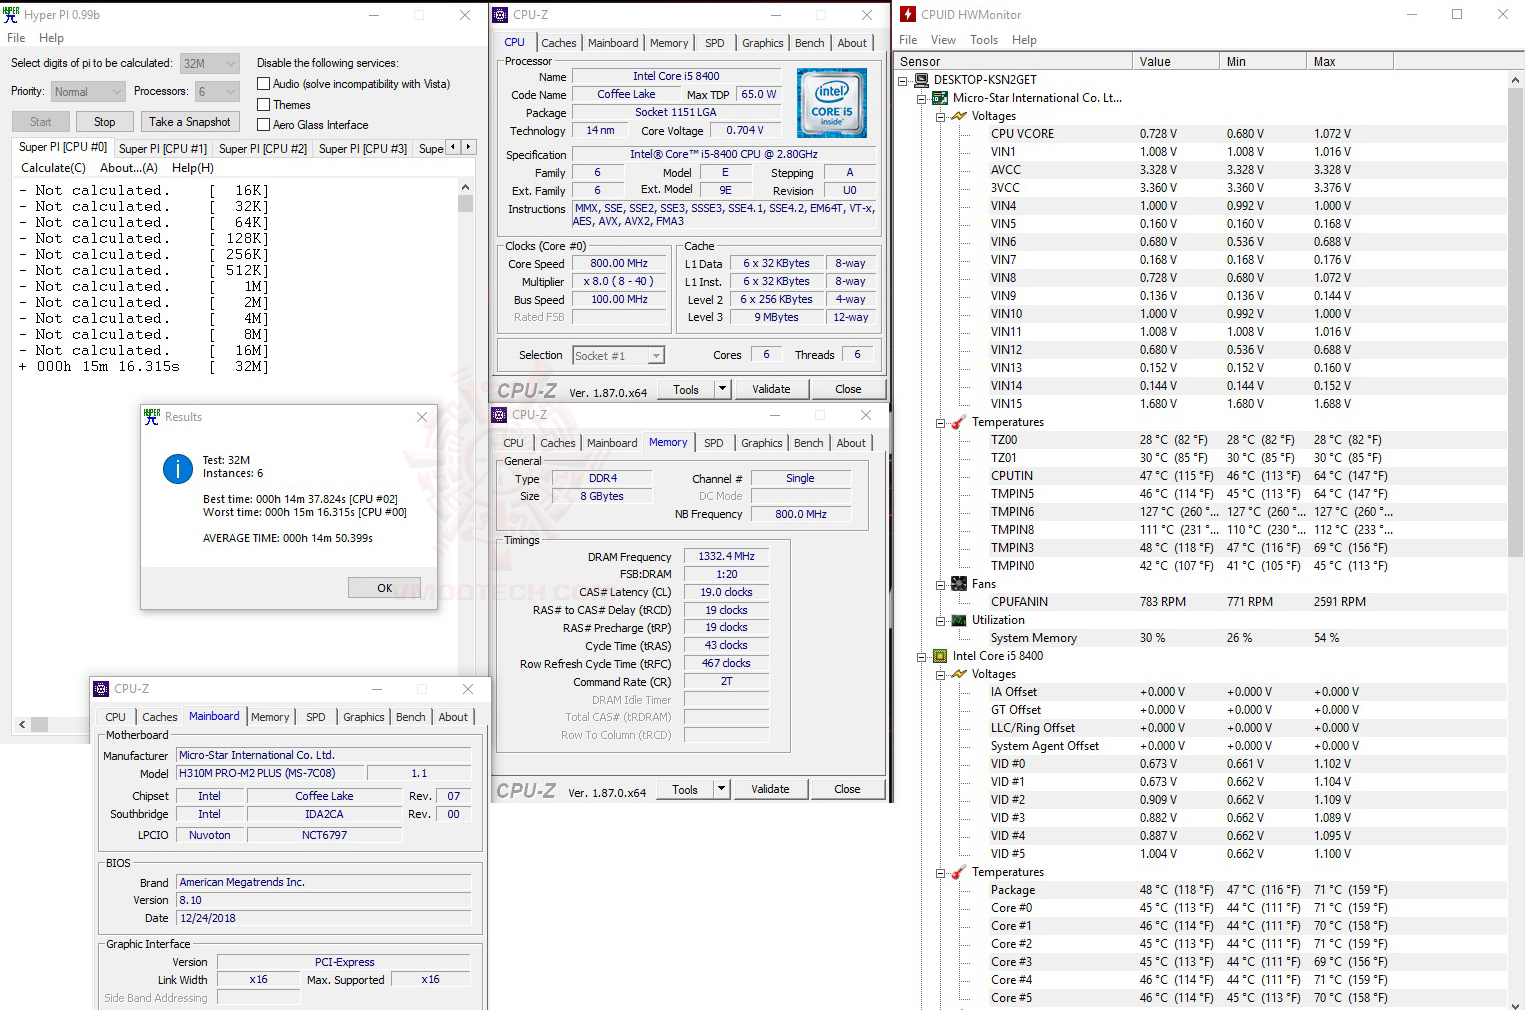Select the CPU VCORE row in HWMonitor

(x=1199, y=134)
